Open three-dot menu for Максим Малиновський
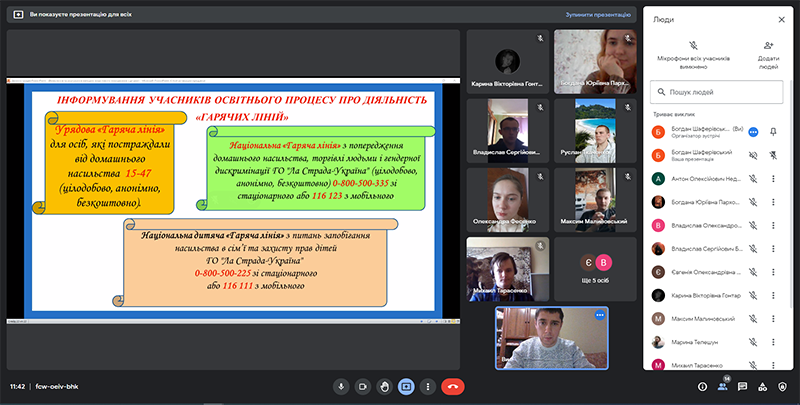The height and width of the screenshot is (405, 800). 773,319
